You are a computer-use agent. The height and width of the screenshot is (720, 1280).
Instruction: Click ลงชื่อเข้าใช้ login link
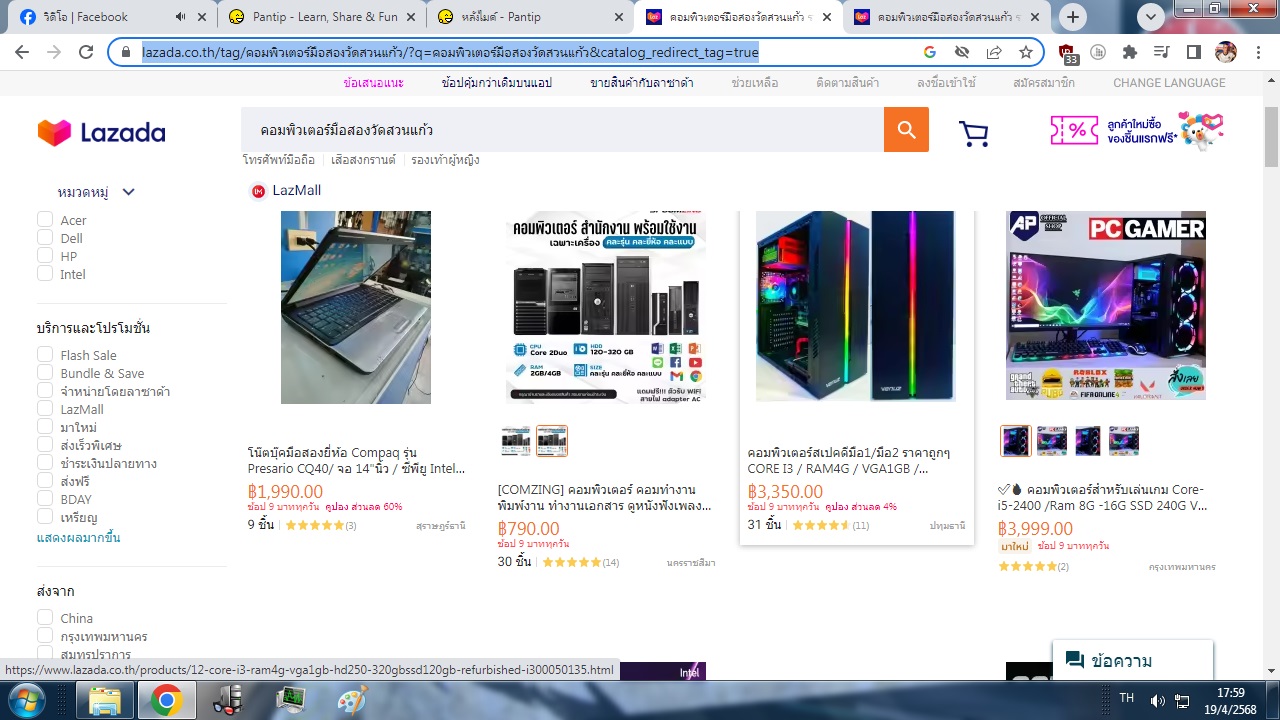(x=946, y=83)
